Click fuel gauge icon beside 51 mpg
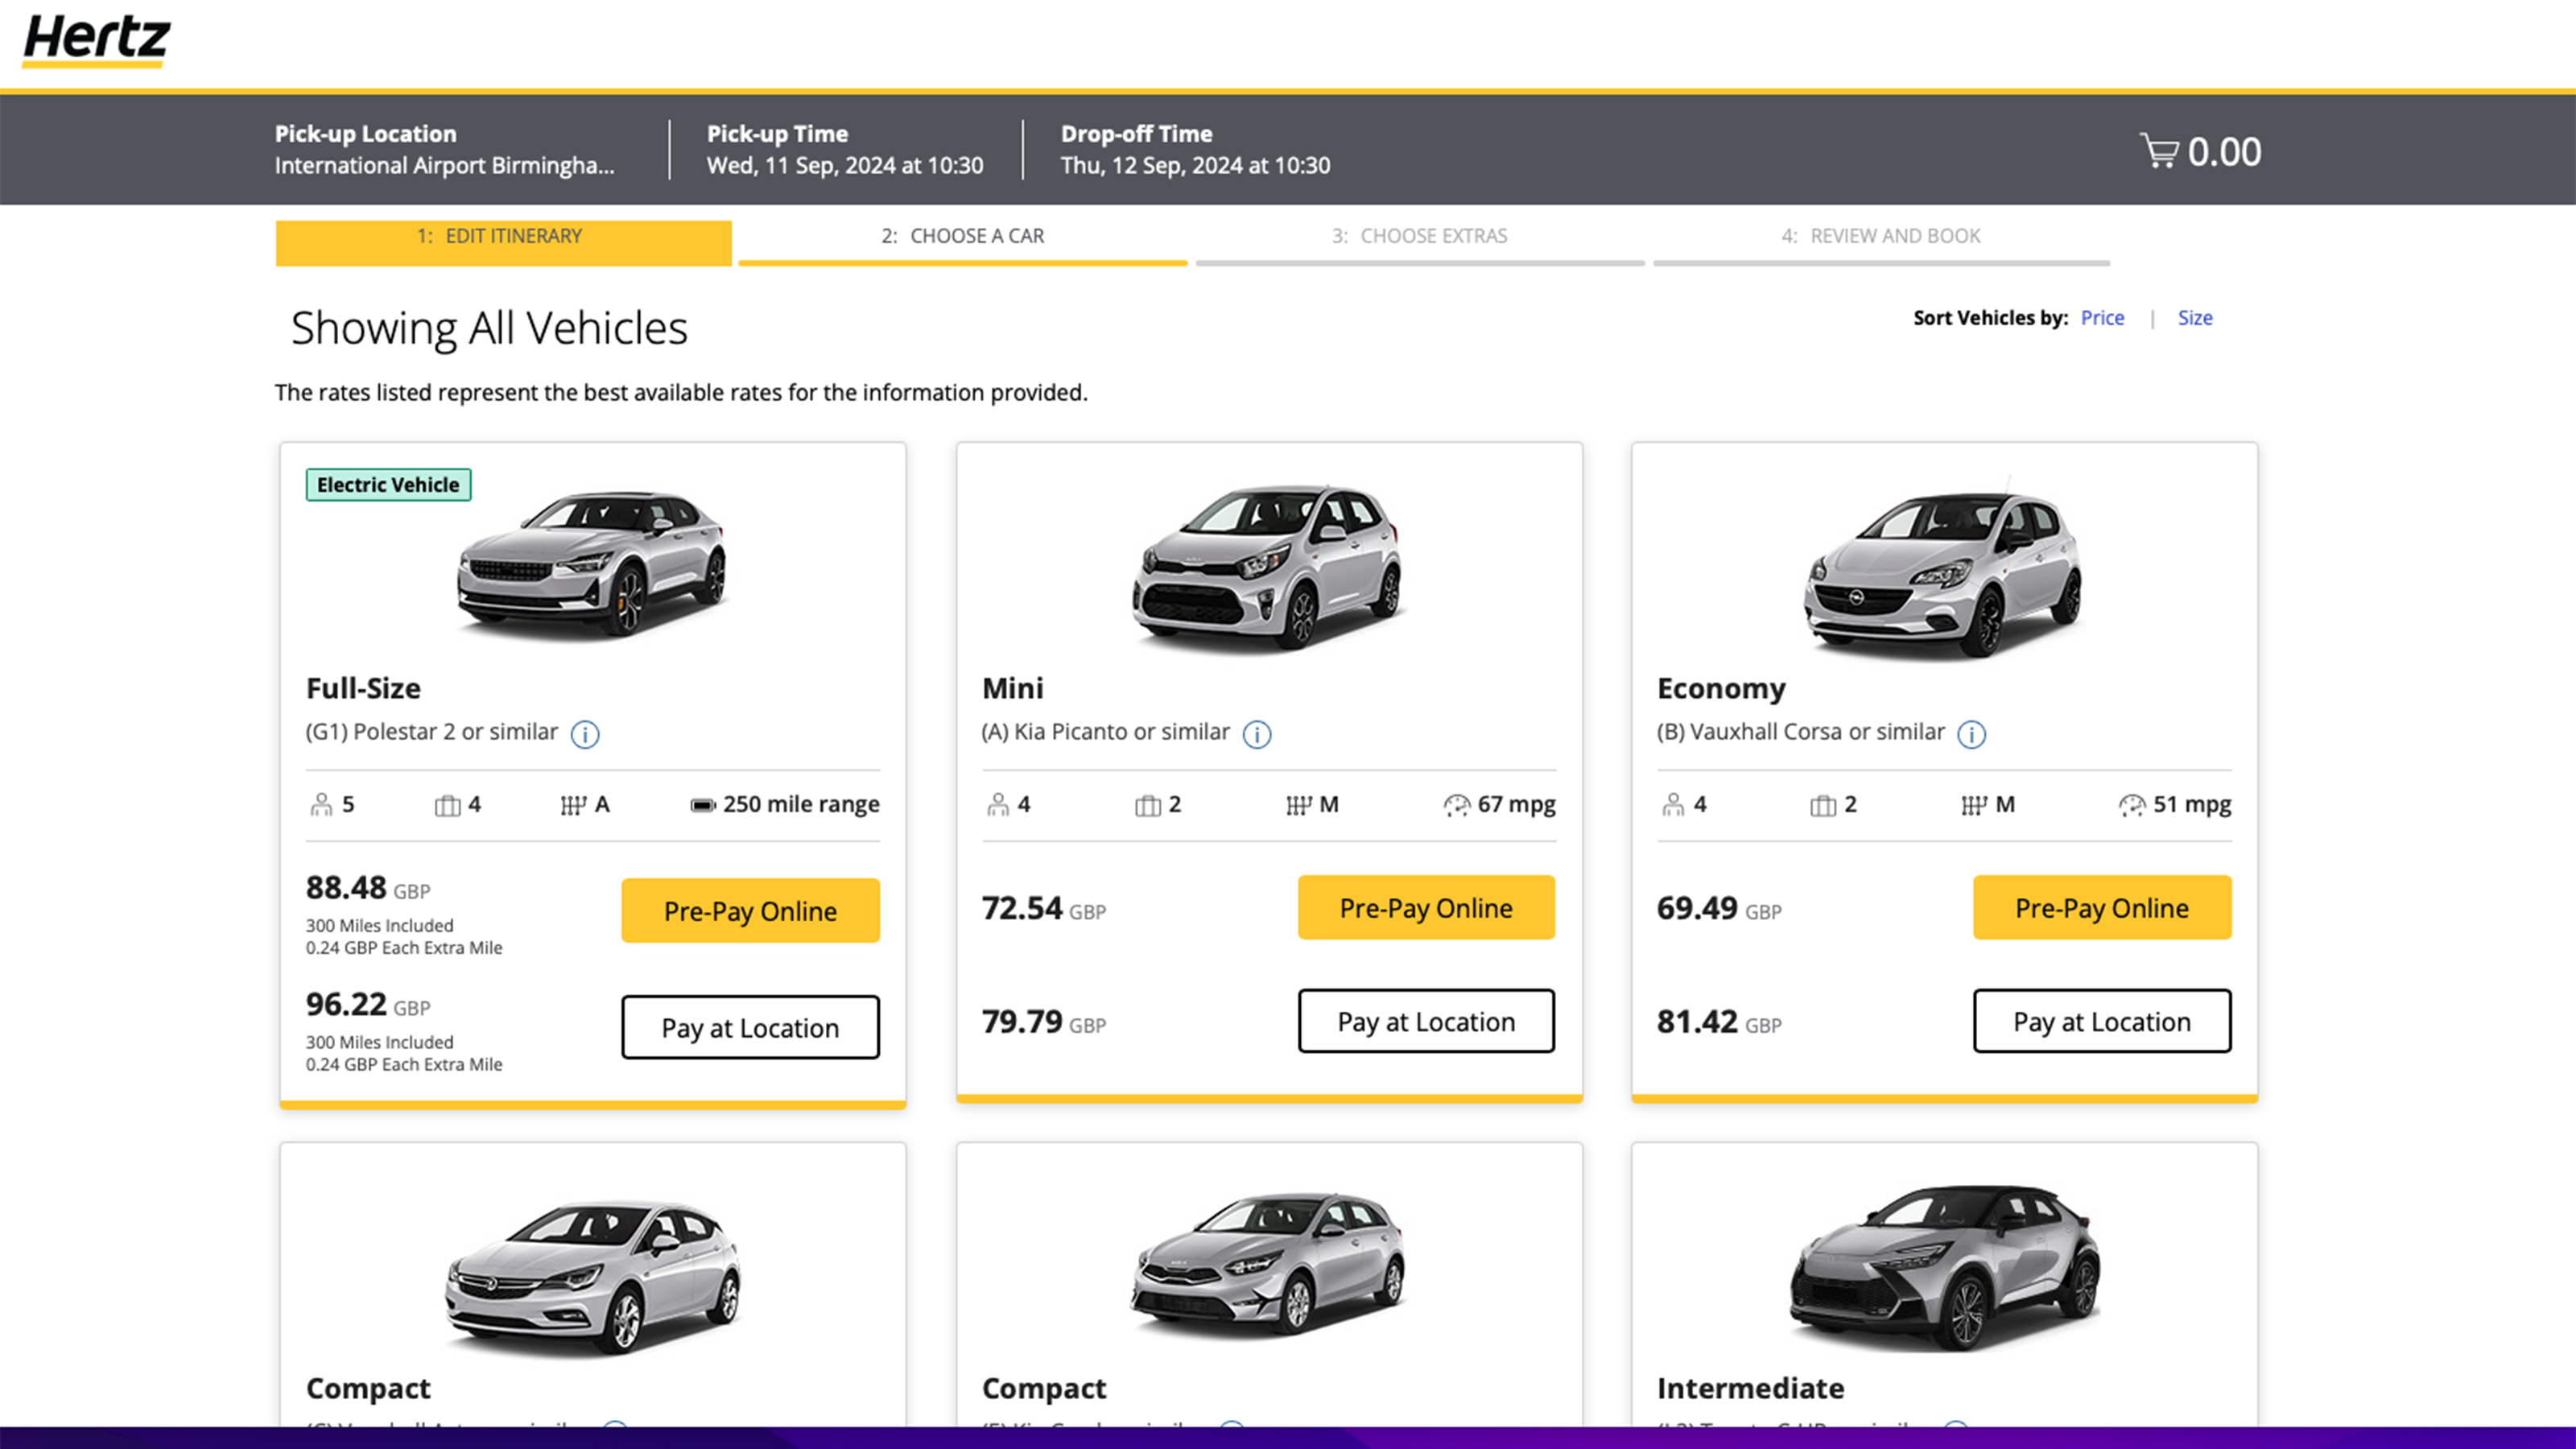 [x=2132, y=805]
